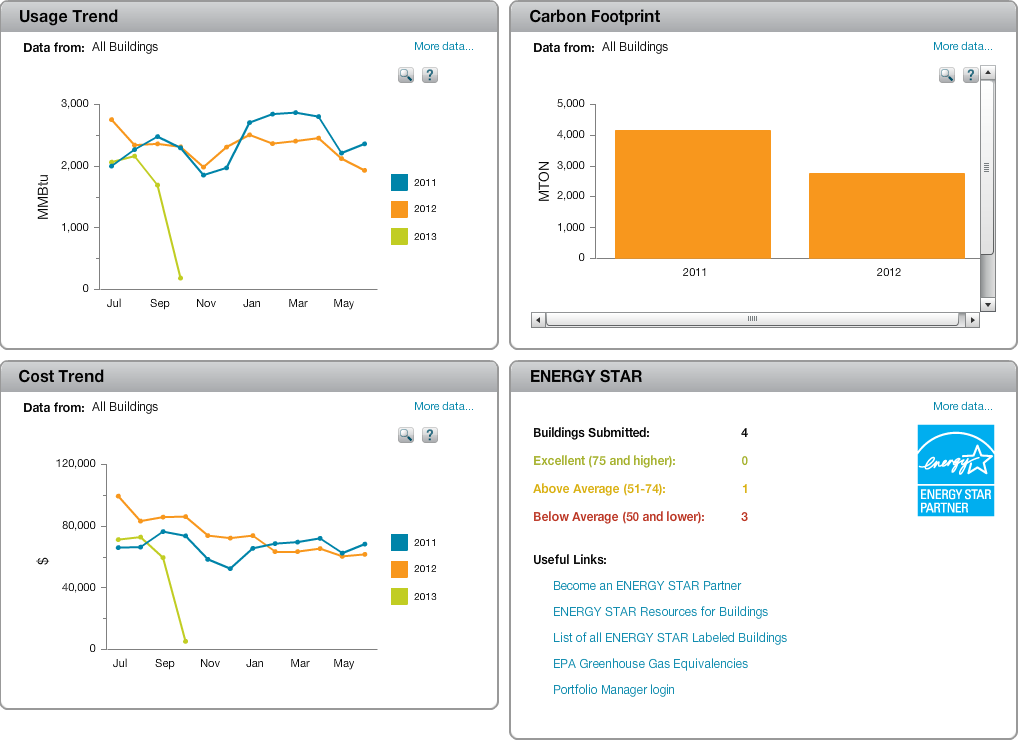
Task: Open Become an ENERGY STAR Partner link
Action: click(647, 586)
